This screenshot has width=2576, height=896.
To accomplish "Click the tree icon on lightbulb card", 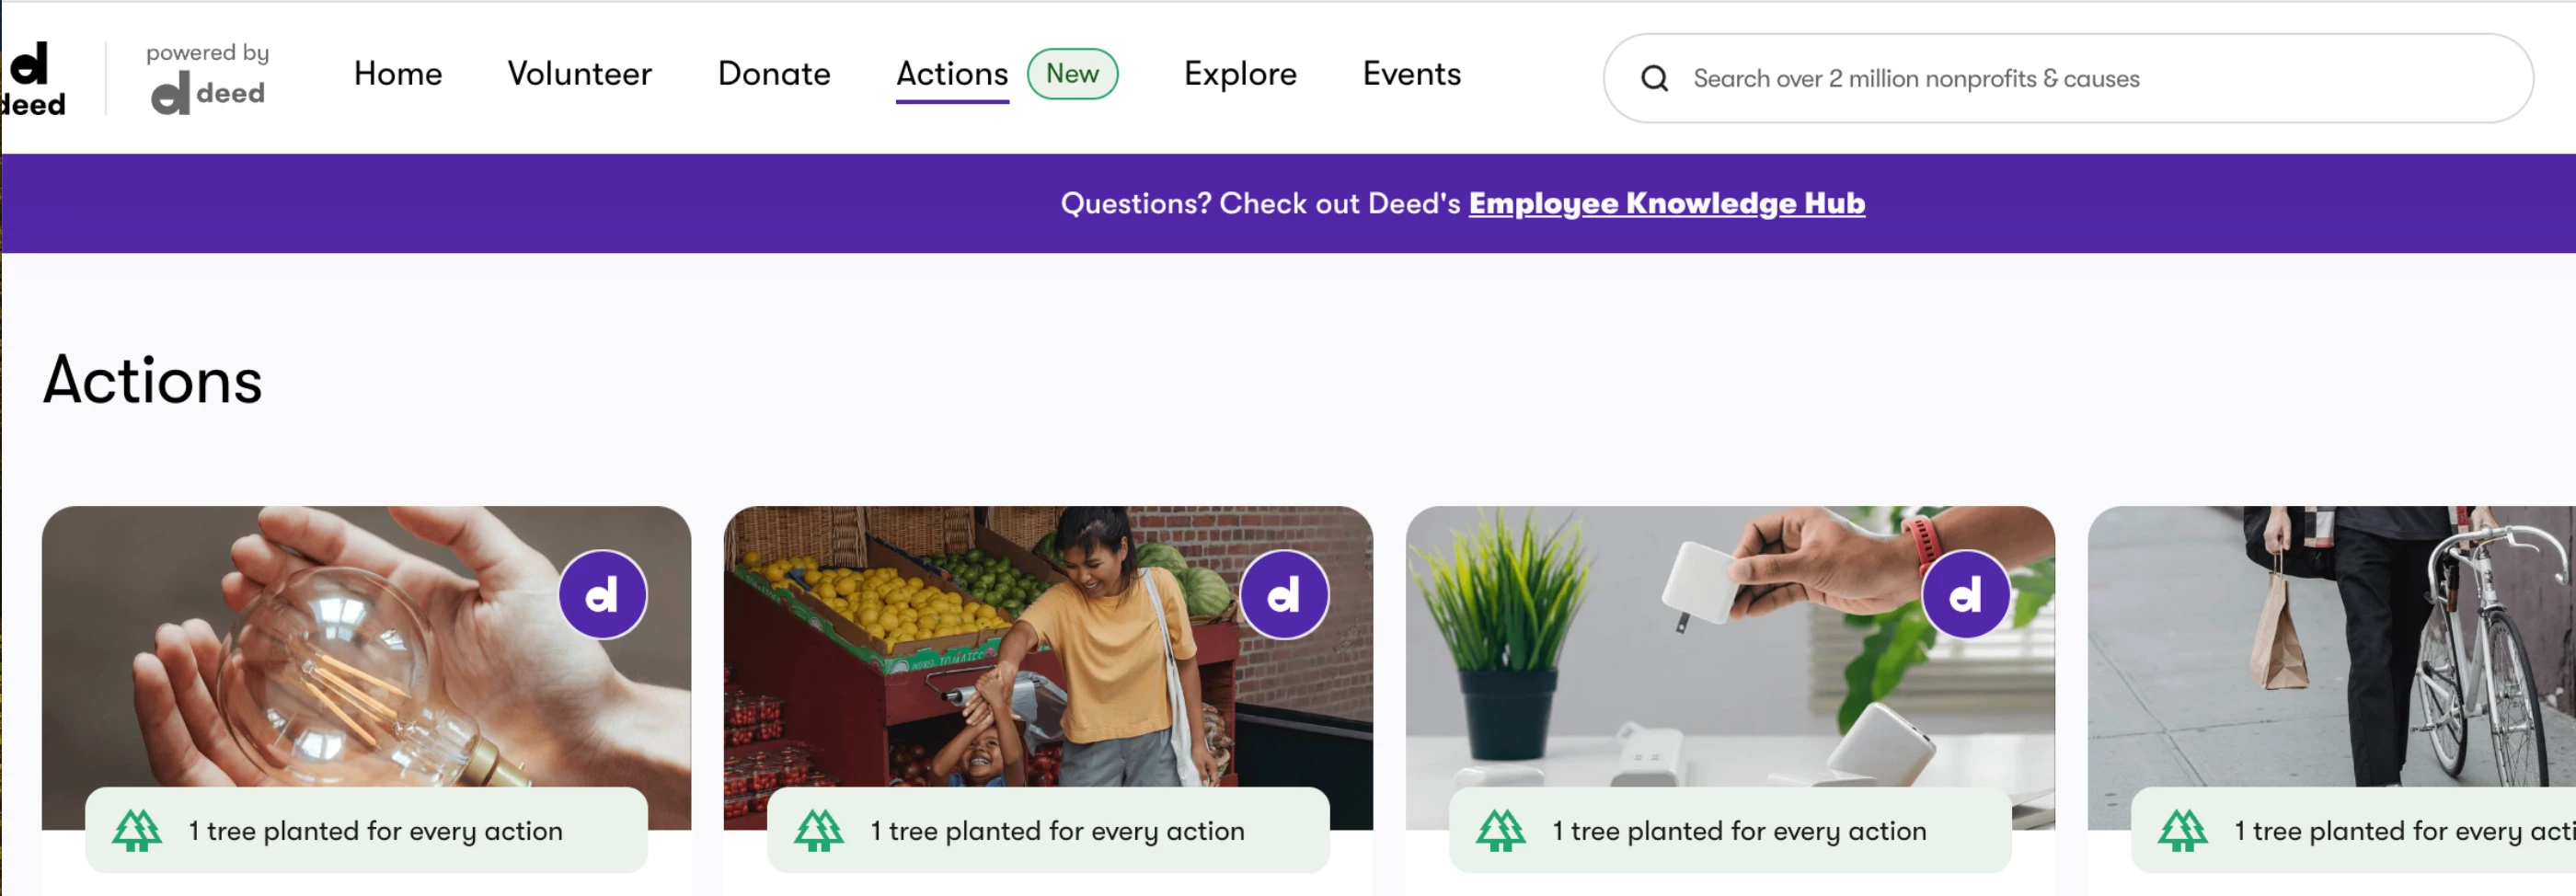I will click(x=137, y=830).
